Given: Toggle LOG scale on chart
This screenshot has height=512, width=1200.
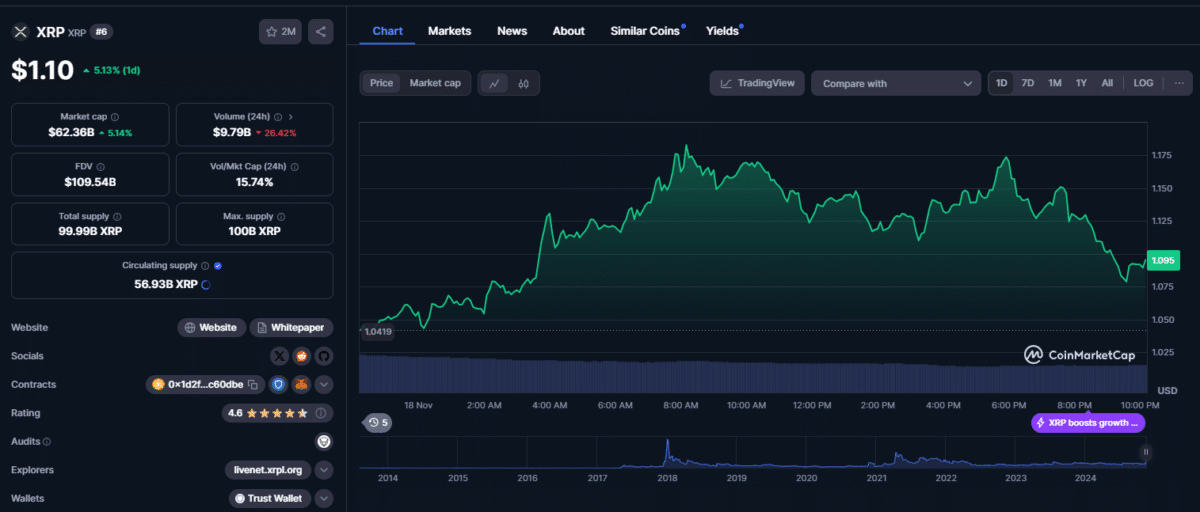Looking at the screenshot, I should tap(1143, 83).
